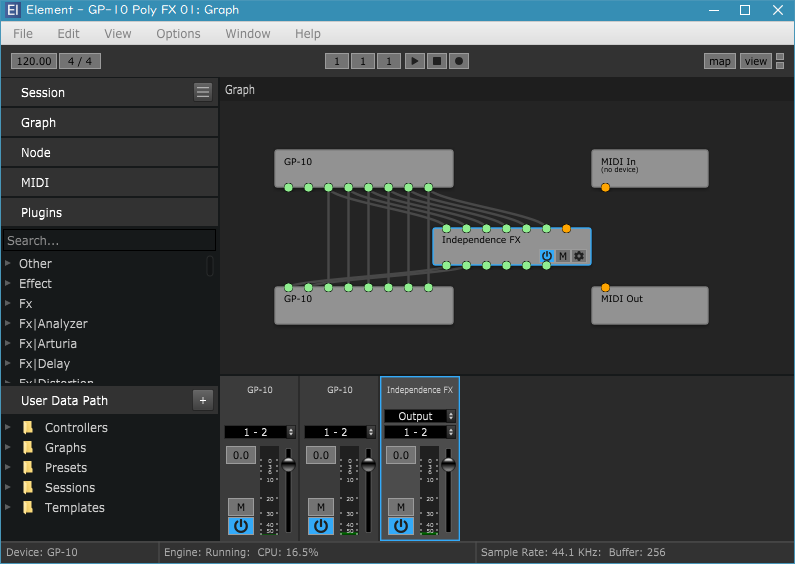795x564 pixels.
Task: Click first green output port of top GP-10
Action: coord(288,188)
